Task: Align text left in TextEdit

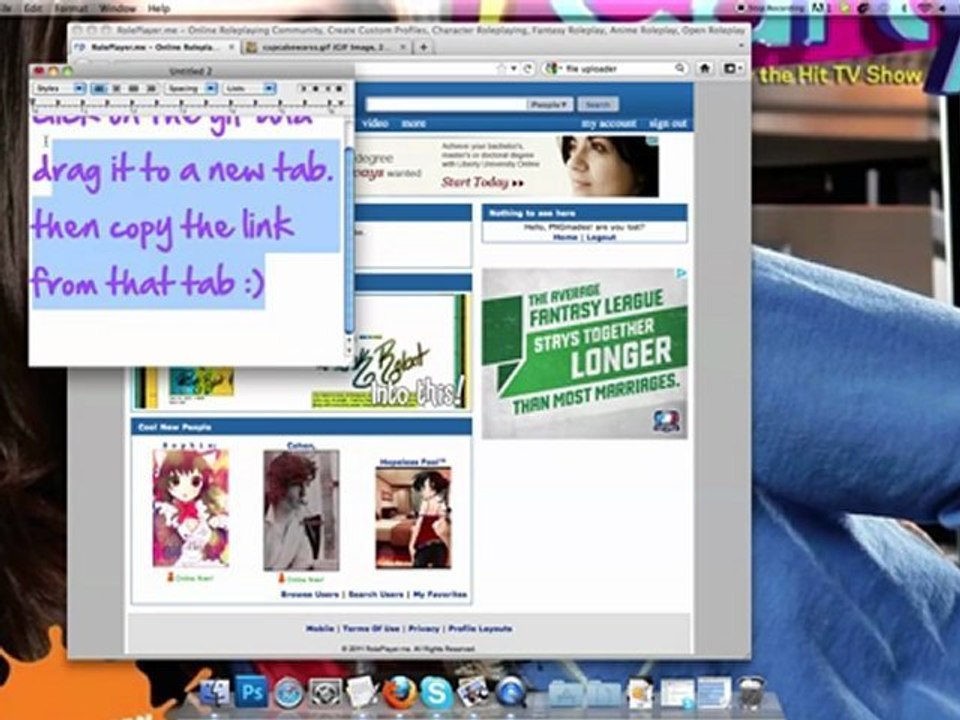Action: coord(99,89)
